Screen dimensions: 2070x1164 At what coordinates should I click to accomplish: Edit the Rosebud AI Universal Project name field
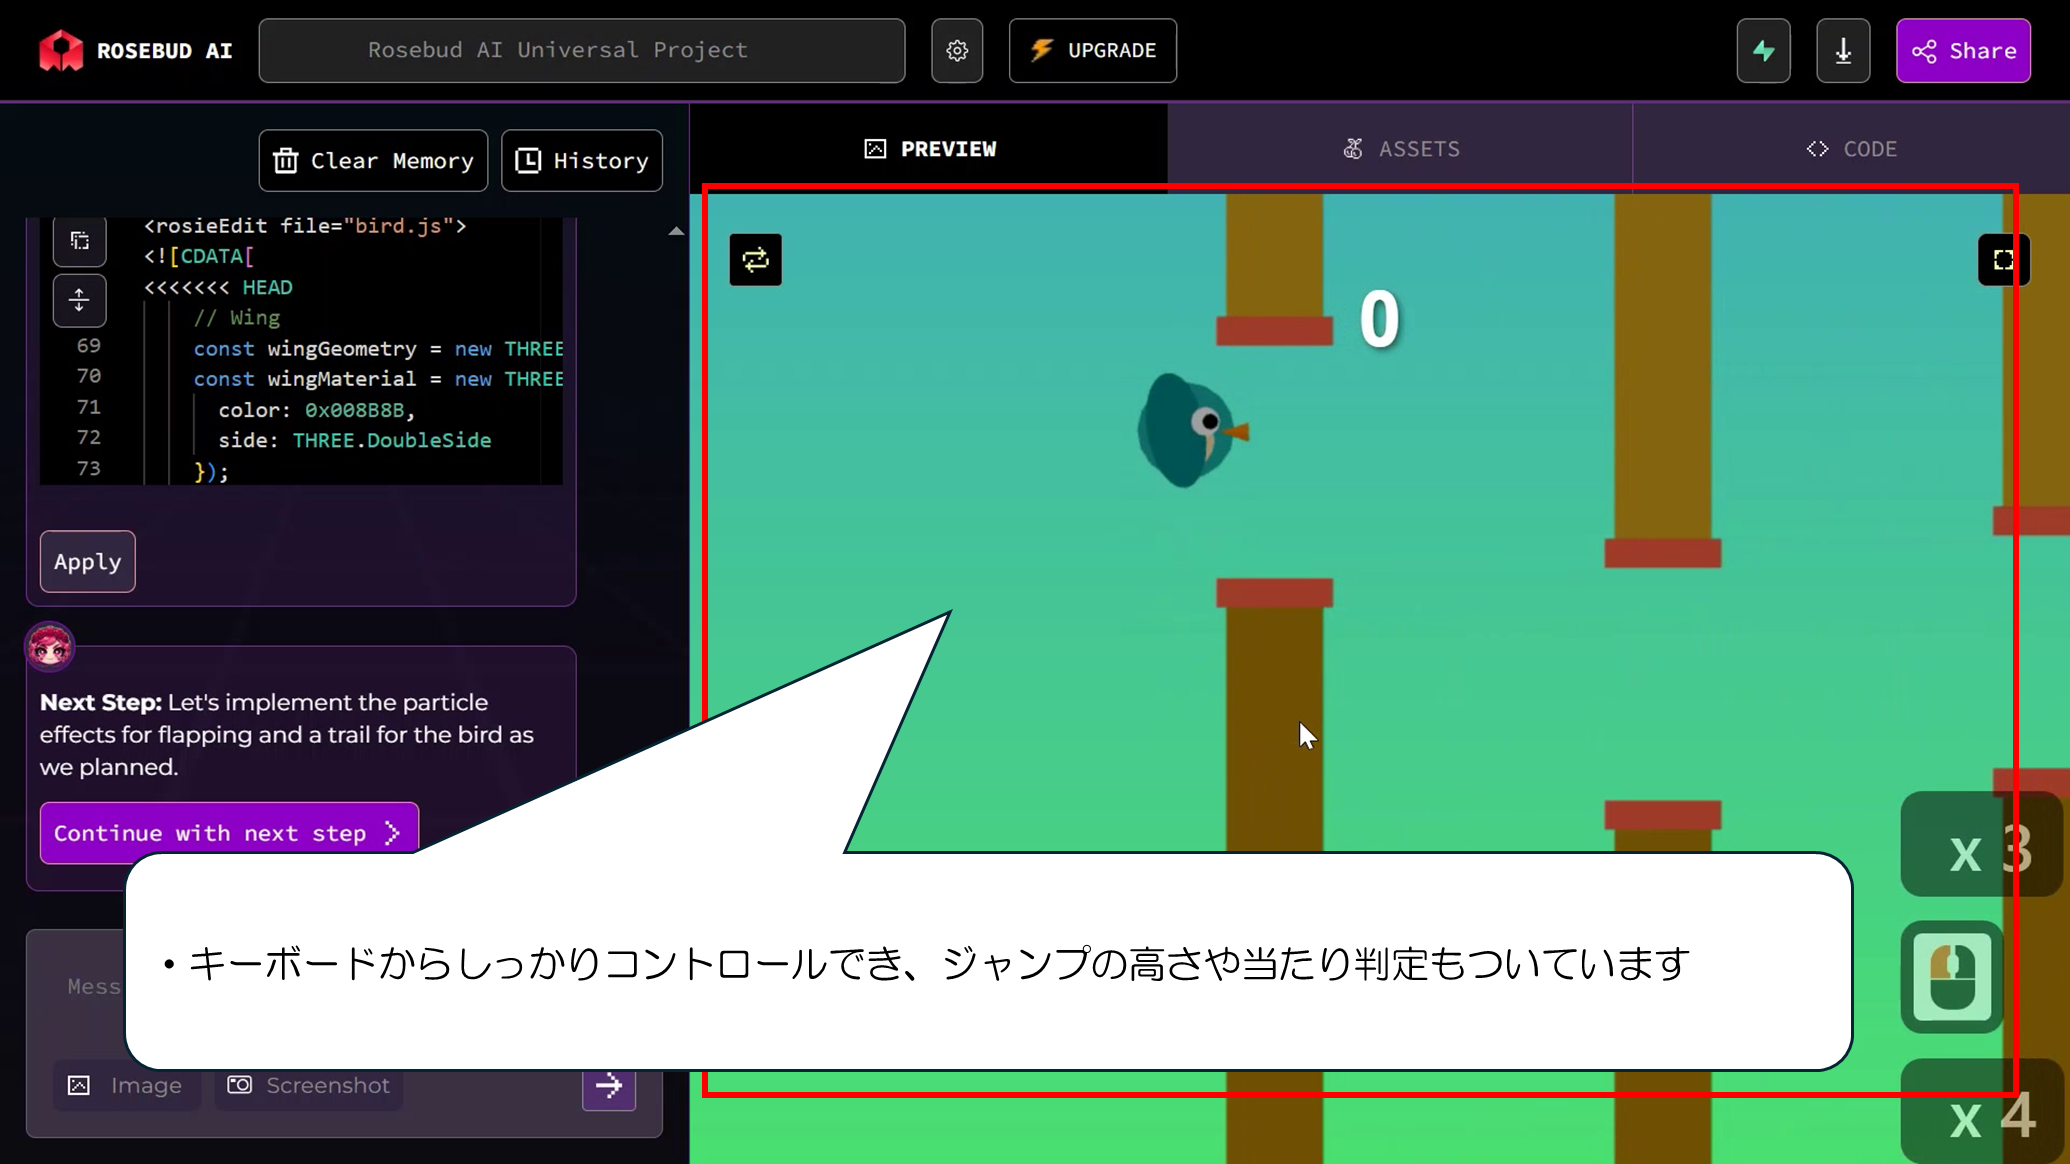[582, 50]
